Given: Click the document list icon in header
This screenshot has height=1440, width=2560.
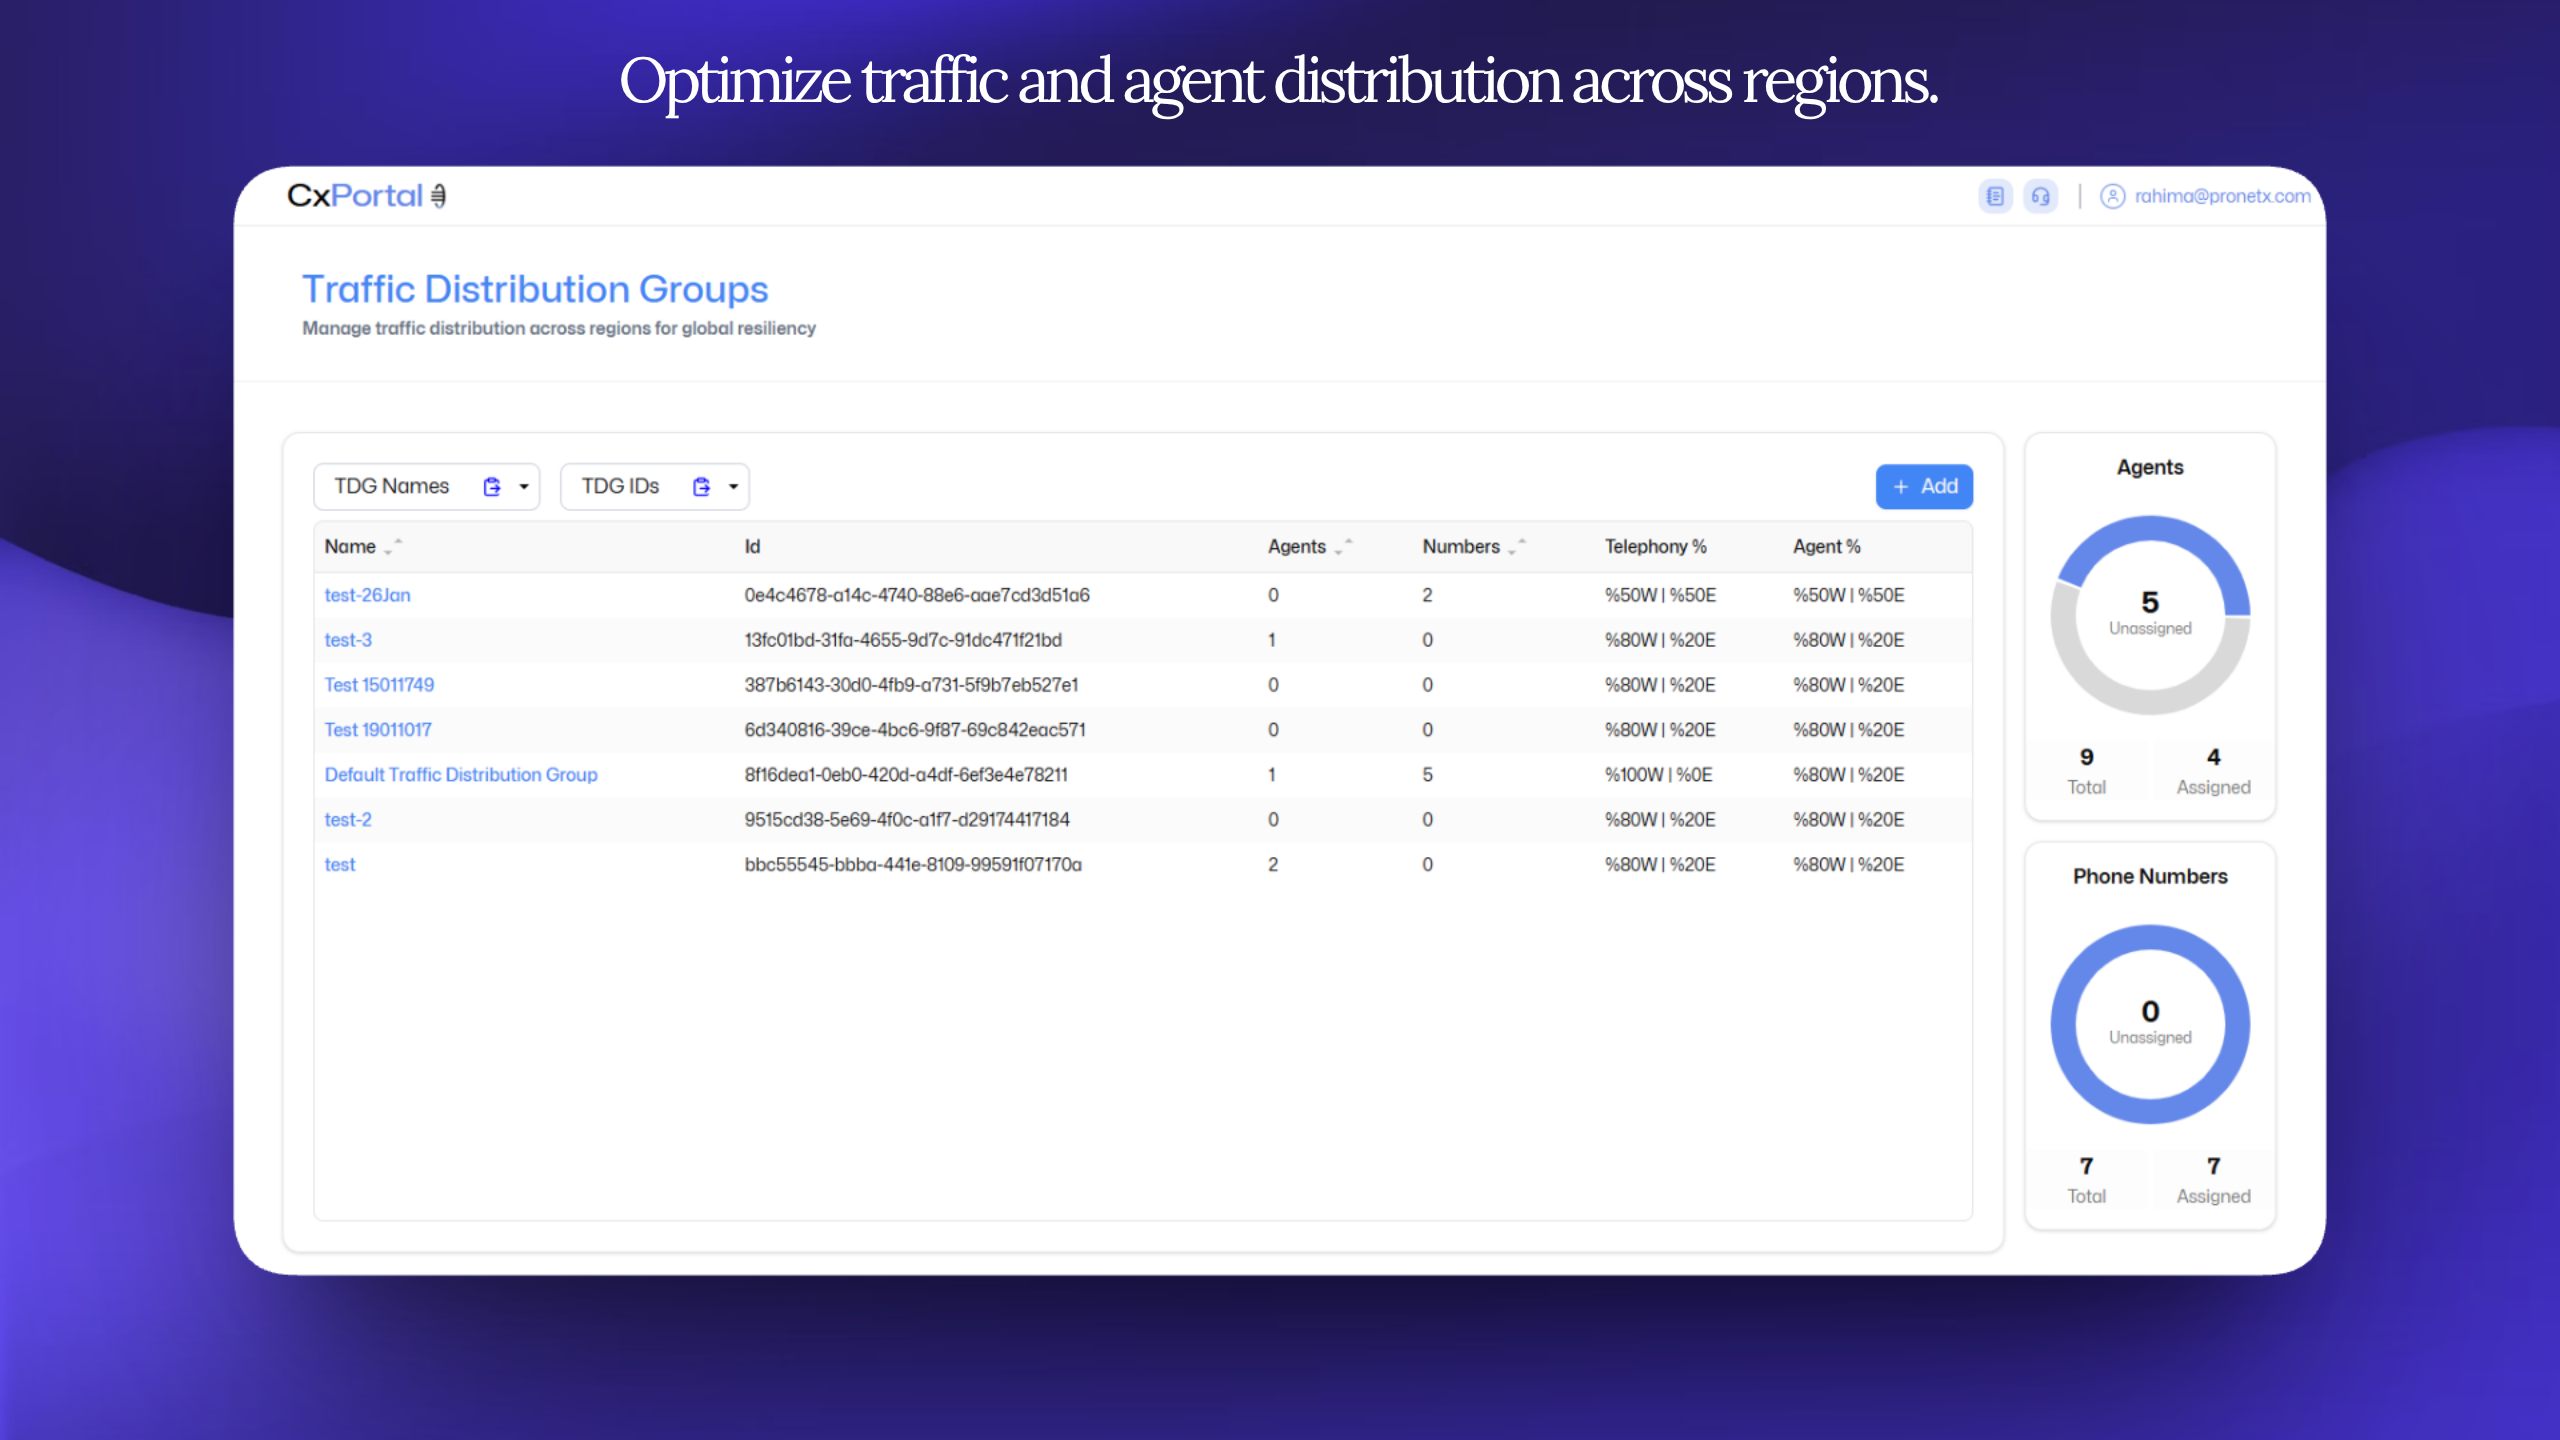Looking at the screenshot, I should click(x=1994, y=196).
